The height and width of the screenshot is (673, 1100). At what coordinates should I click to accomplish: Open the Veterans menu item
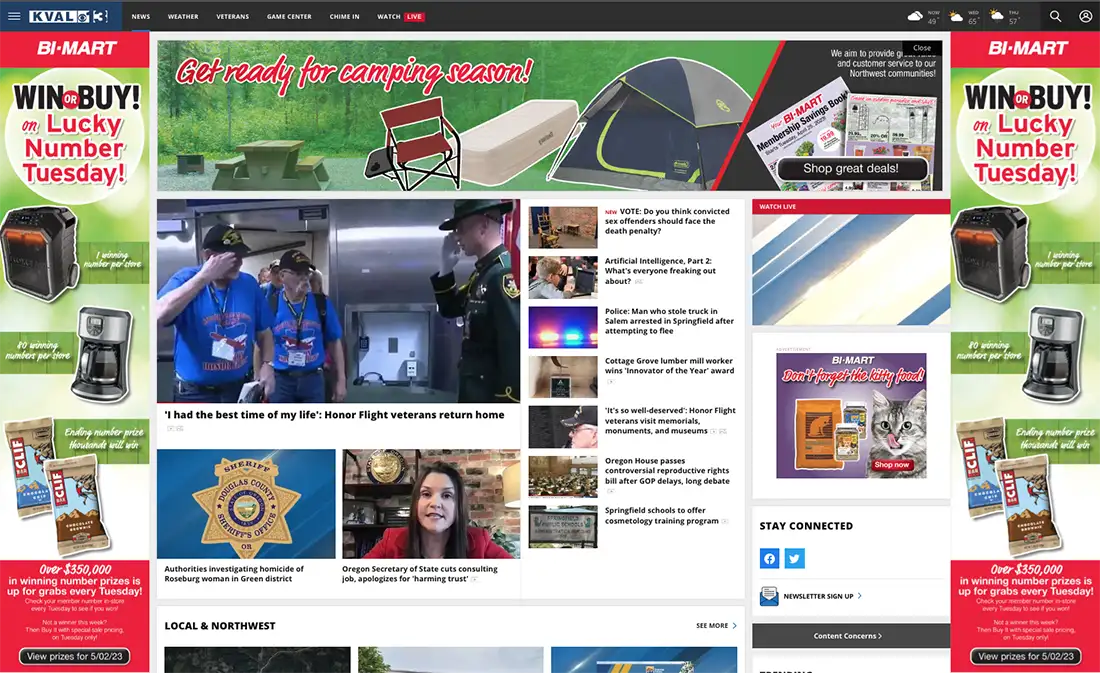pyautogui.click(x=233, y=16)
